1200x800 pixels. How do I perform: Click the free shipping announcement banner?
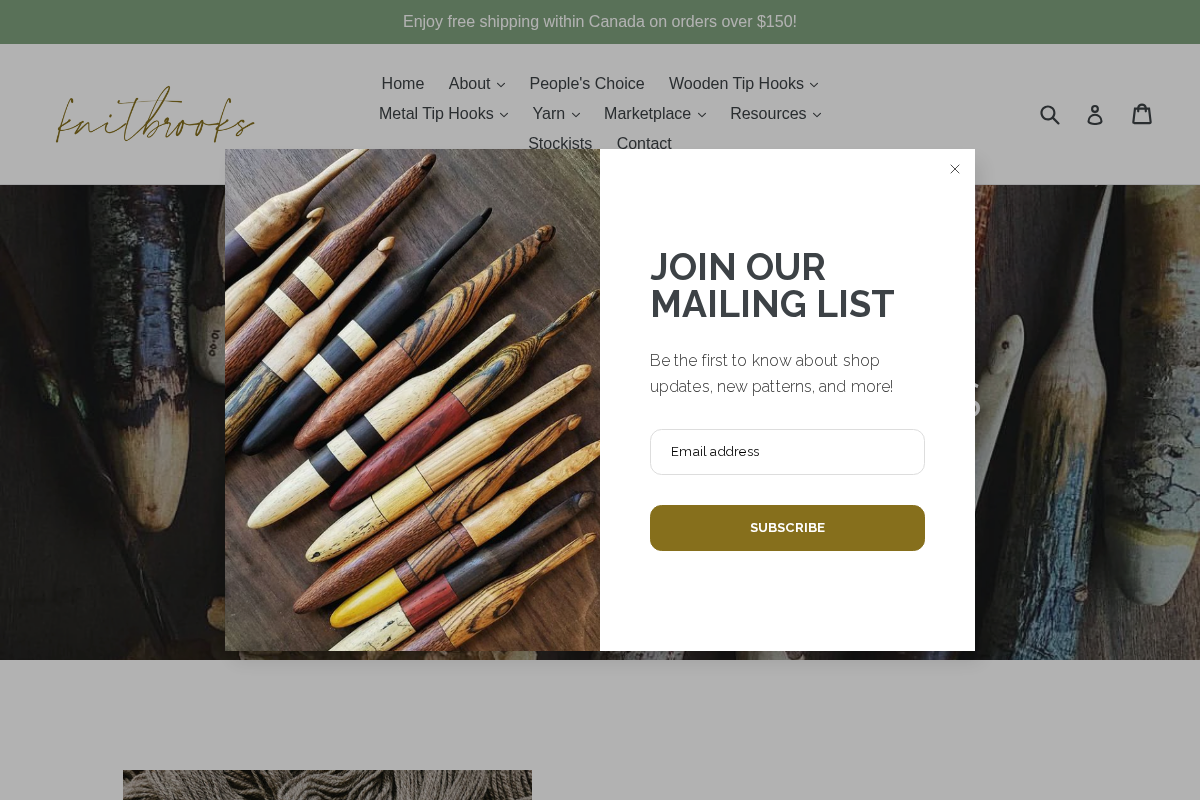pos(600,21)
